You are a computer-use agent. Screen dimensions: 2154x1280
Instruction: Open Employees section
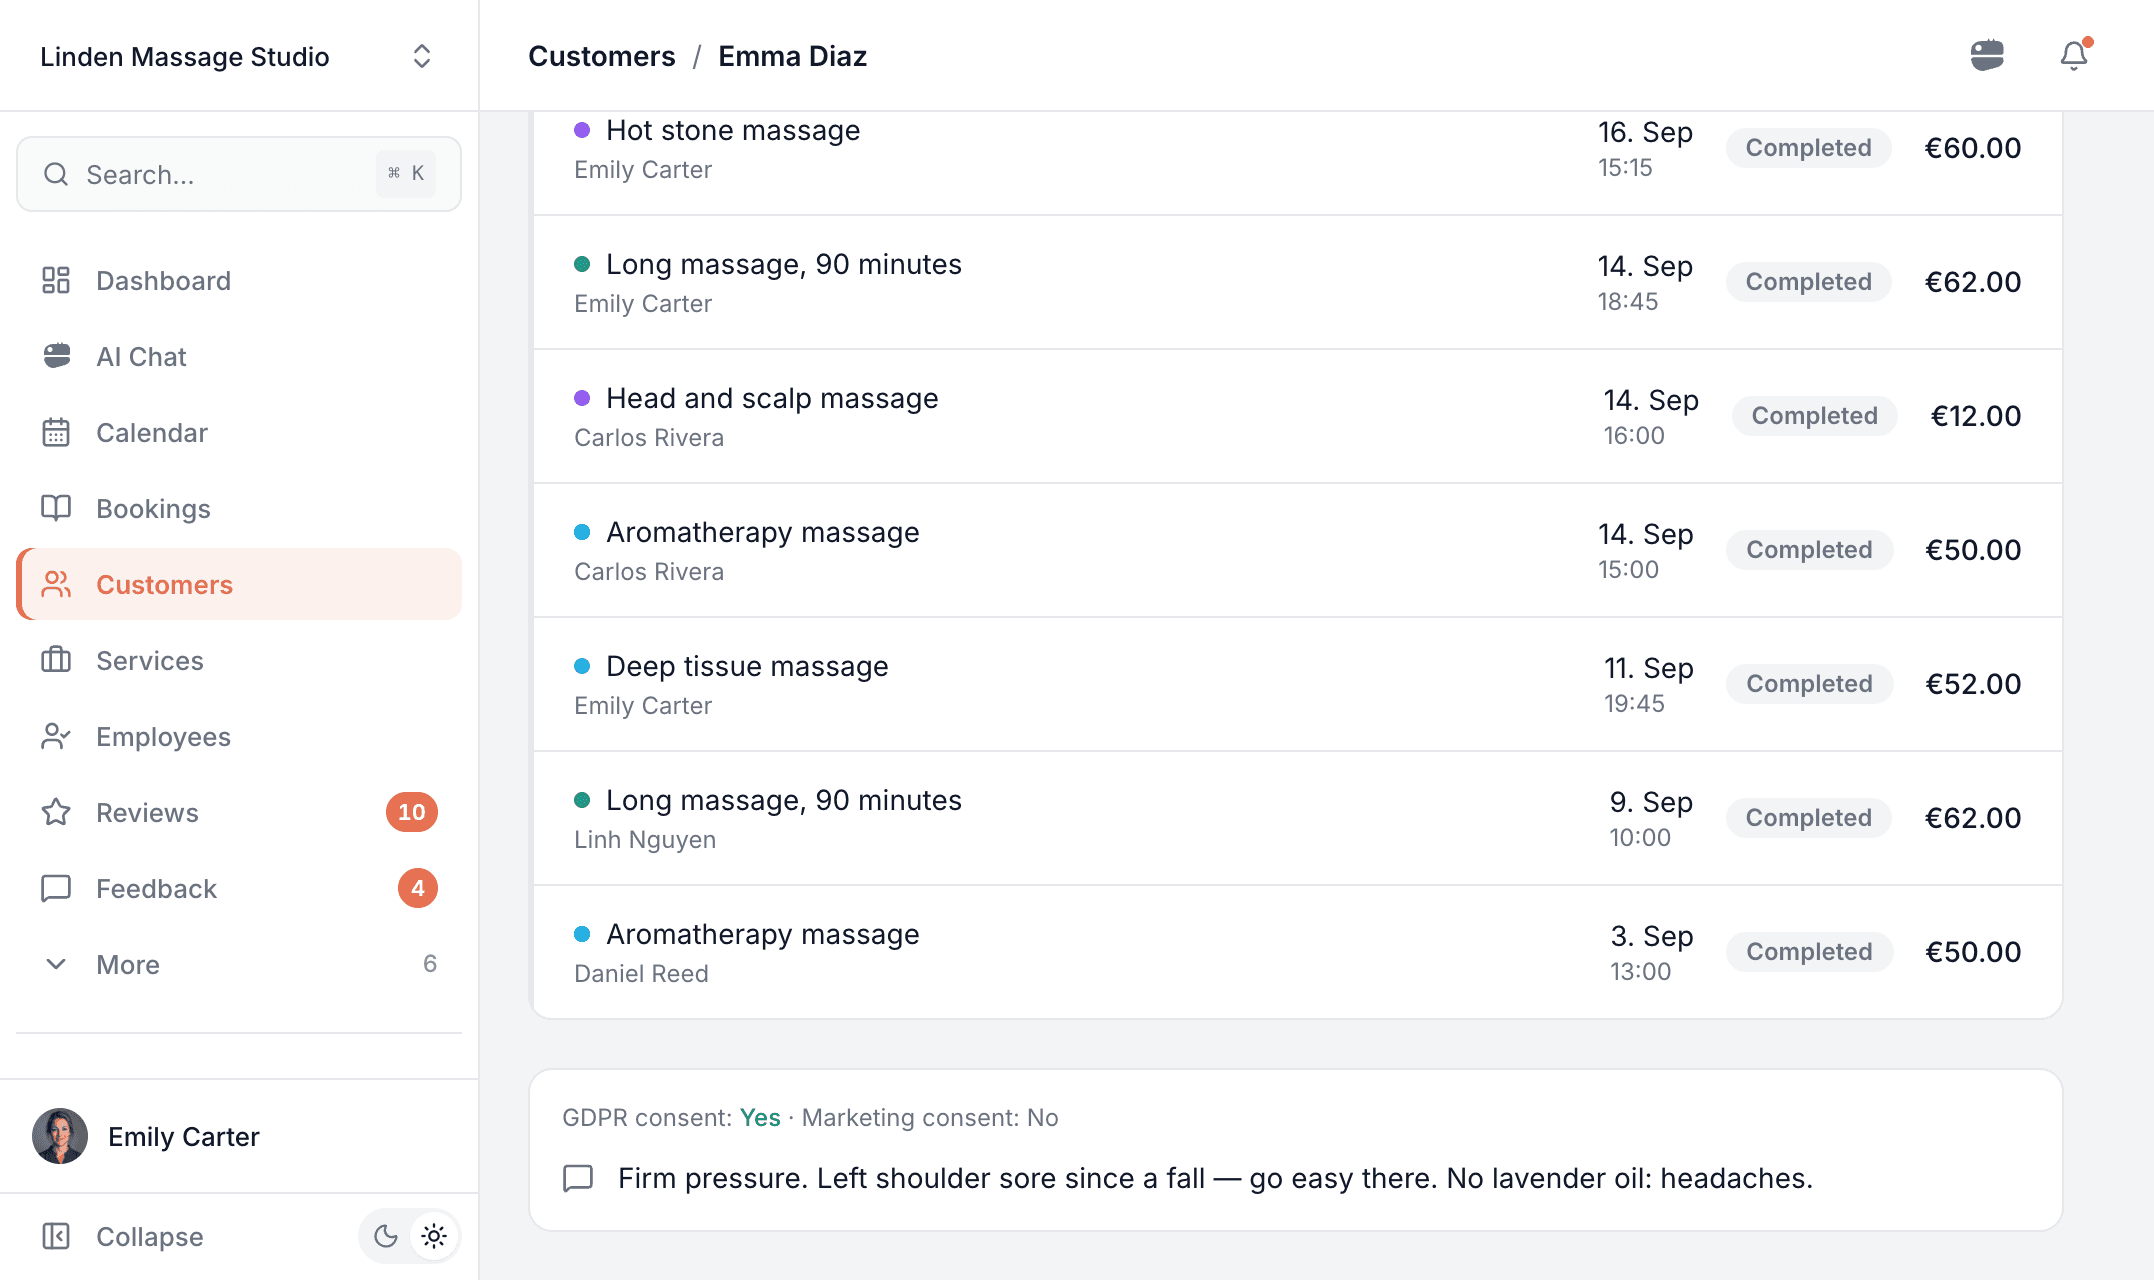click(x=238, y=736)
